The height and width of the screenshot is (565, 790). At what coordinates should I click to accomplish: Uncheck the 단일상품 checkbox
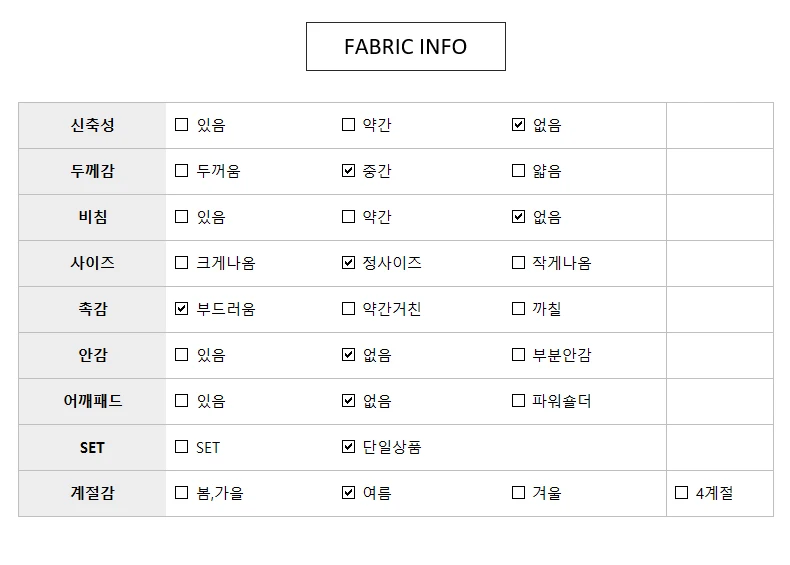[348, 447]
